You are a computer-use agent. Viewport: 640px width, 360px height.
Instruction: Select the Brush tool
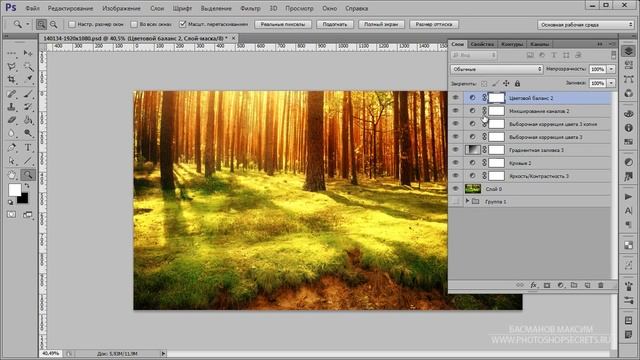(x=27, y=94)
